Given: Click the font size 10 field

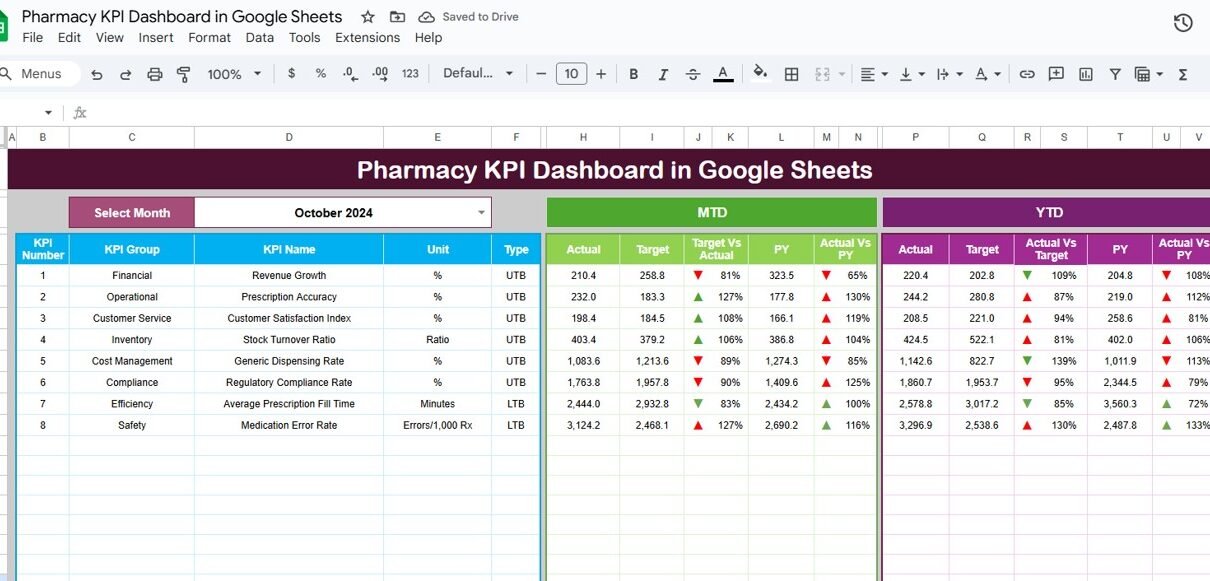Looking at the screenshot, I should coord(571,74).
